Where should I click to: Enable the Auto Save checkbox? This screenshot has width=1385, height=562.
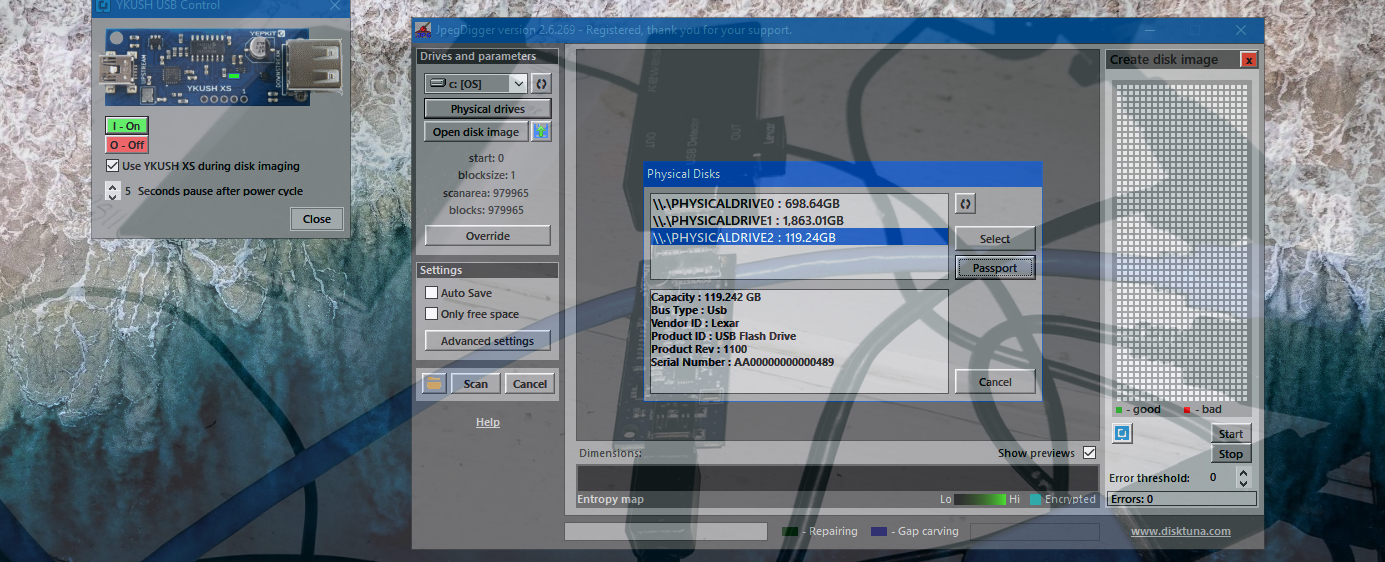[x=432, y=293]
